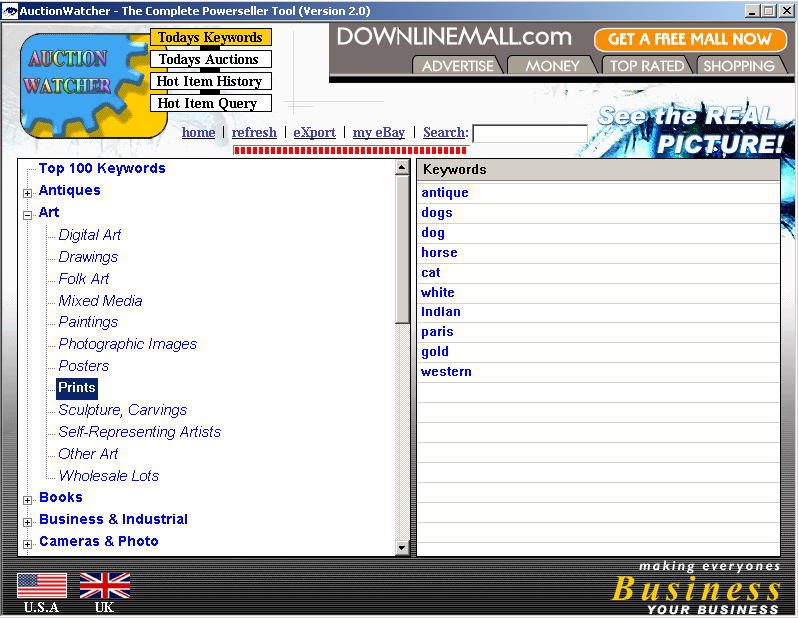Image resolution: width=798 pixels, height=618 pixels.
Task: Click the DOWNLINEMALL.com banner logo
Action: pyautogui.click(x=454, y=37)
